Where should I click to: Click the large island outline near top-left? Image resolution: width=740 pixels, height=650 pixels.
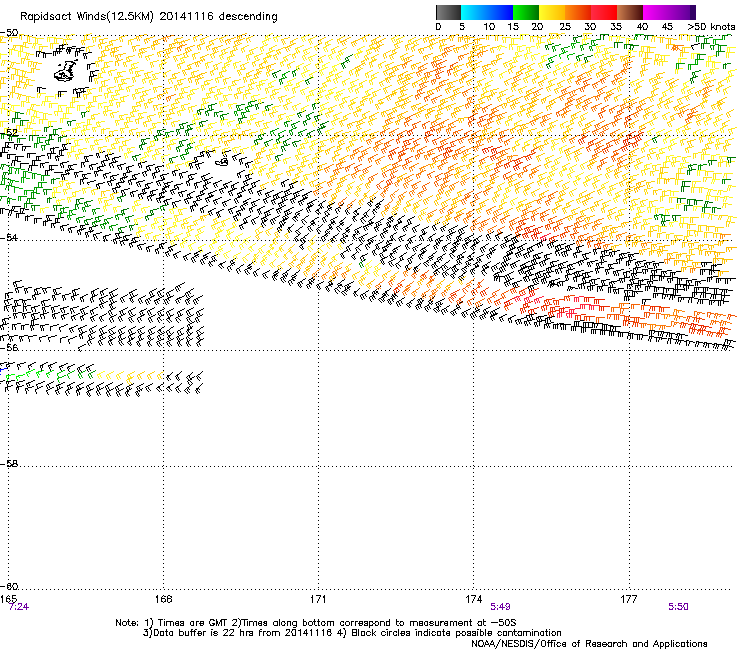click(x=66, y=70)
